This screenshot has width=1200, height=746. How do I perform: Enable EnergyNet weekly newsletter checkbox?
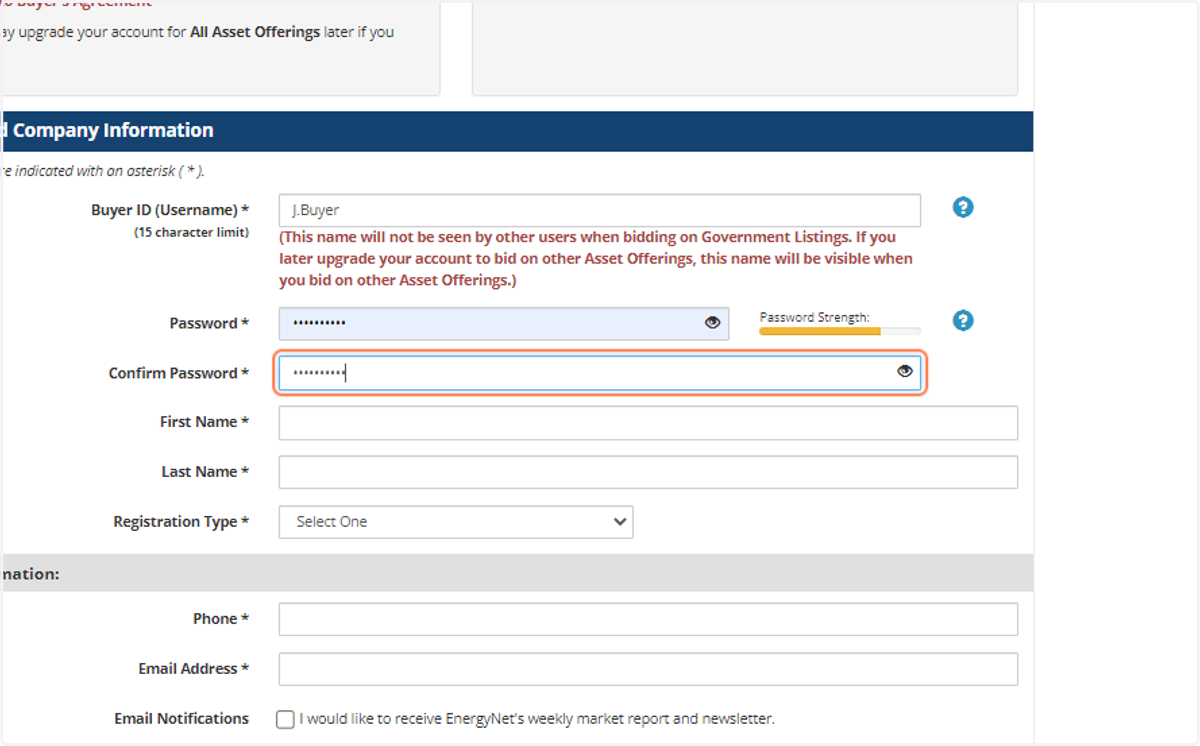pyautogui.click(x=285, y=719)
